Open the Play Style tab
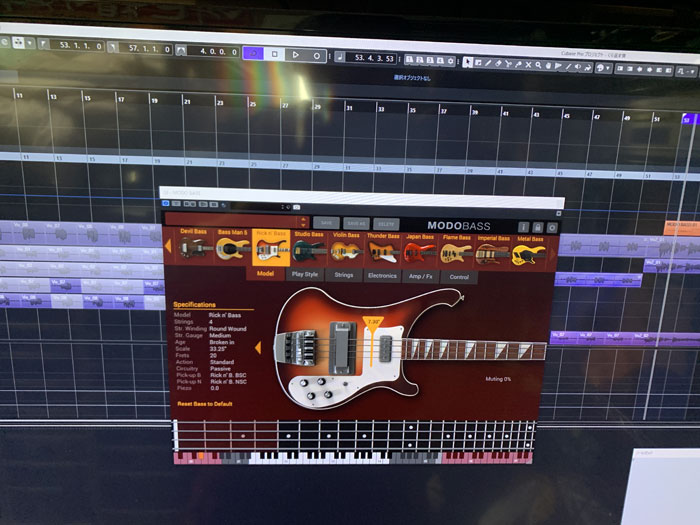This screenshot has height=525, width=700. coord(305,274)
